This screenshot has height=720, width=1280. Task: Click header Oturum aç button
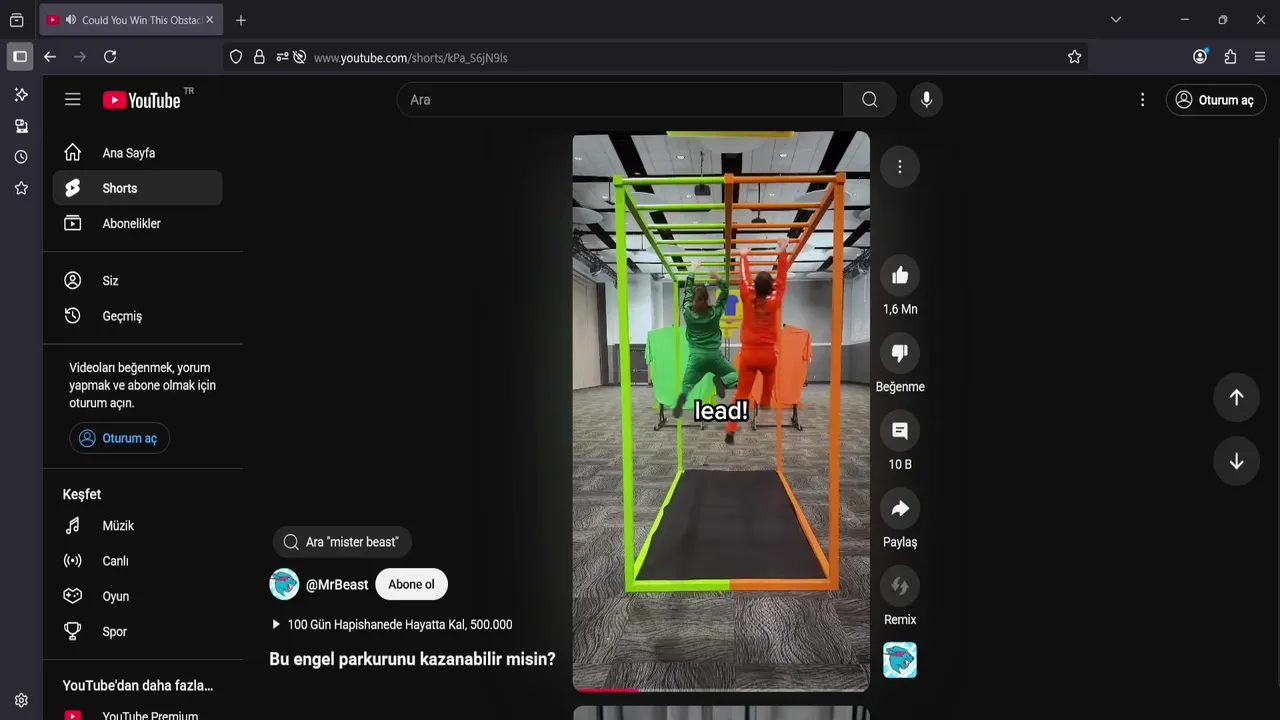coord(1216,100)
